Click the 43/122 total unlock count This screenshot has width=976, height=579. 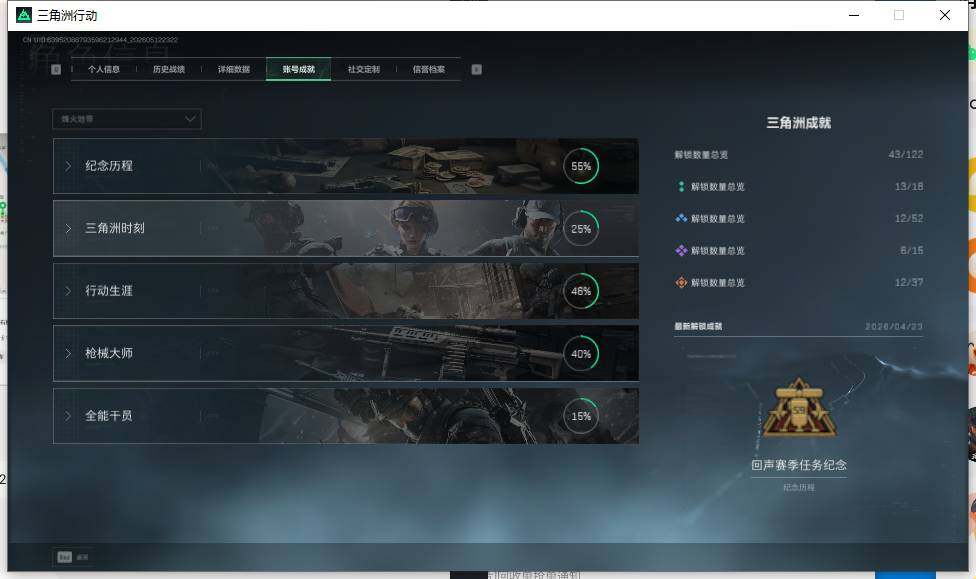coord(906,154)
